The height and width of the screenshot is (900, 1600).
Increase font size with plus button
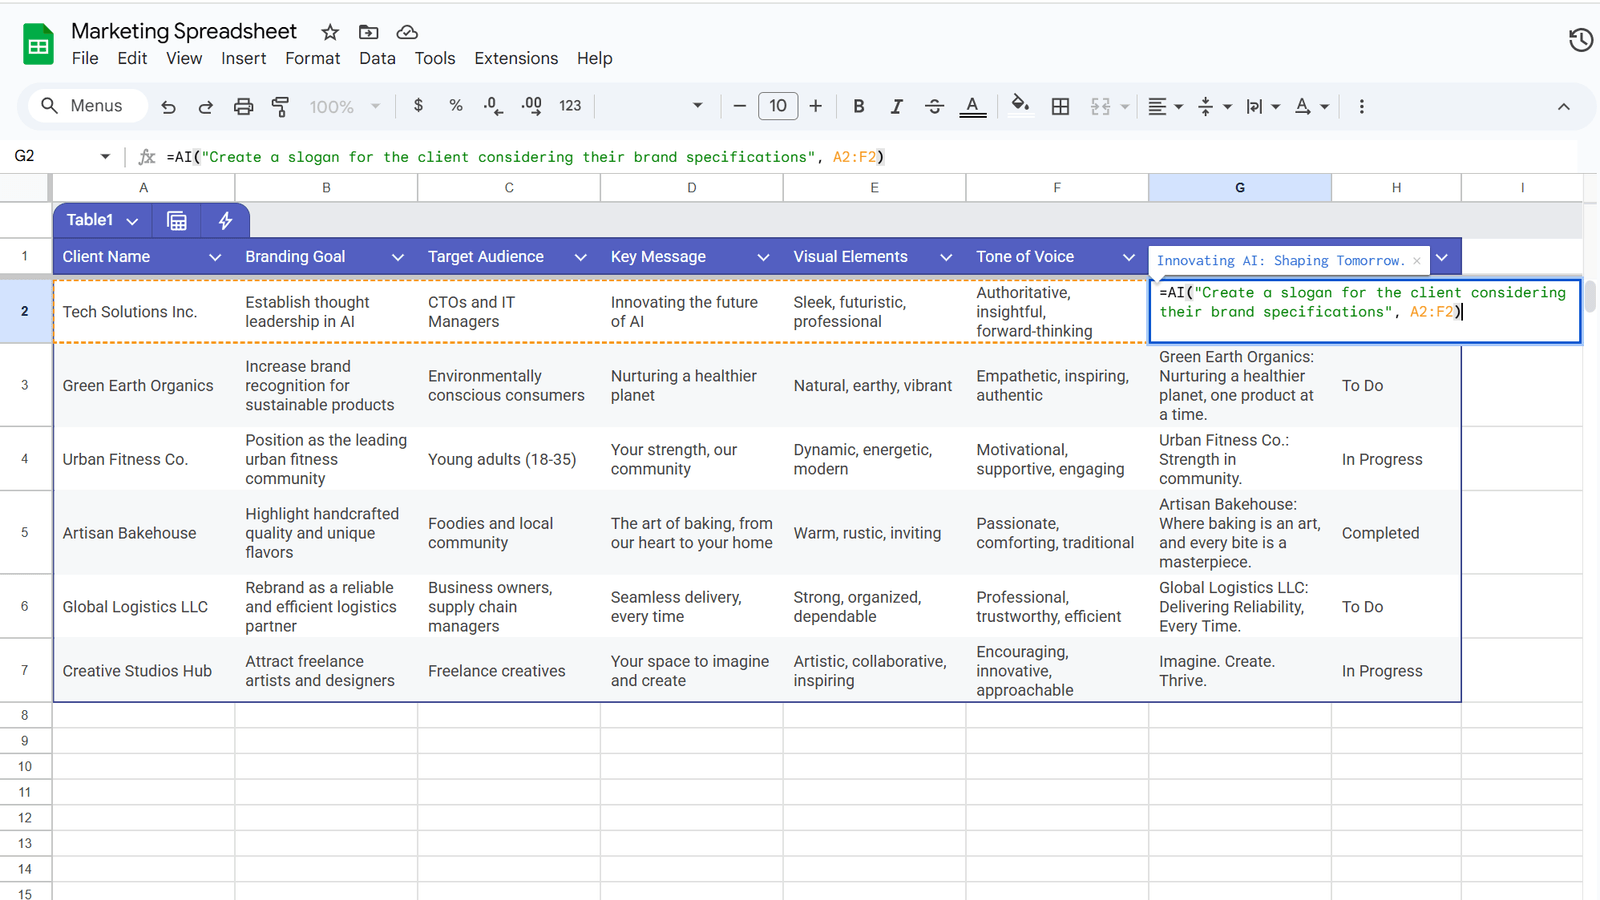click(x=815, y=105)
